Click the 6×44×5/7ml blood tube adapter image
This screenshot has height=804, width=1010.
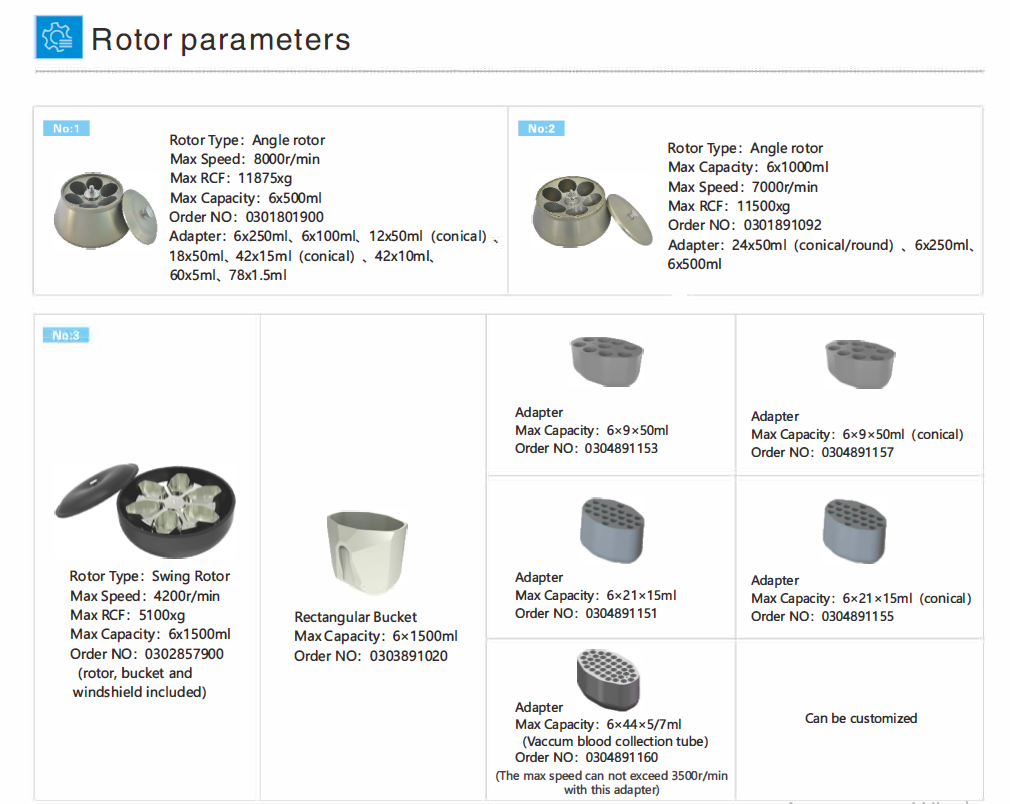(608, 678)
